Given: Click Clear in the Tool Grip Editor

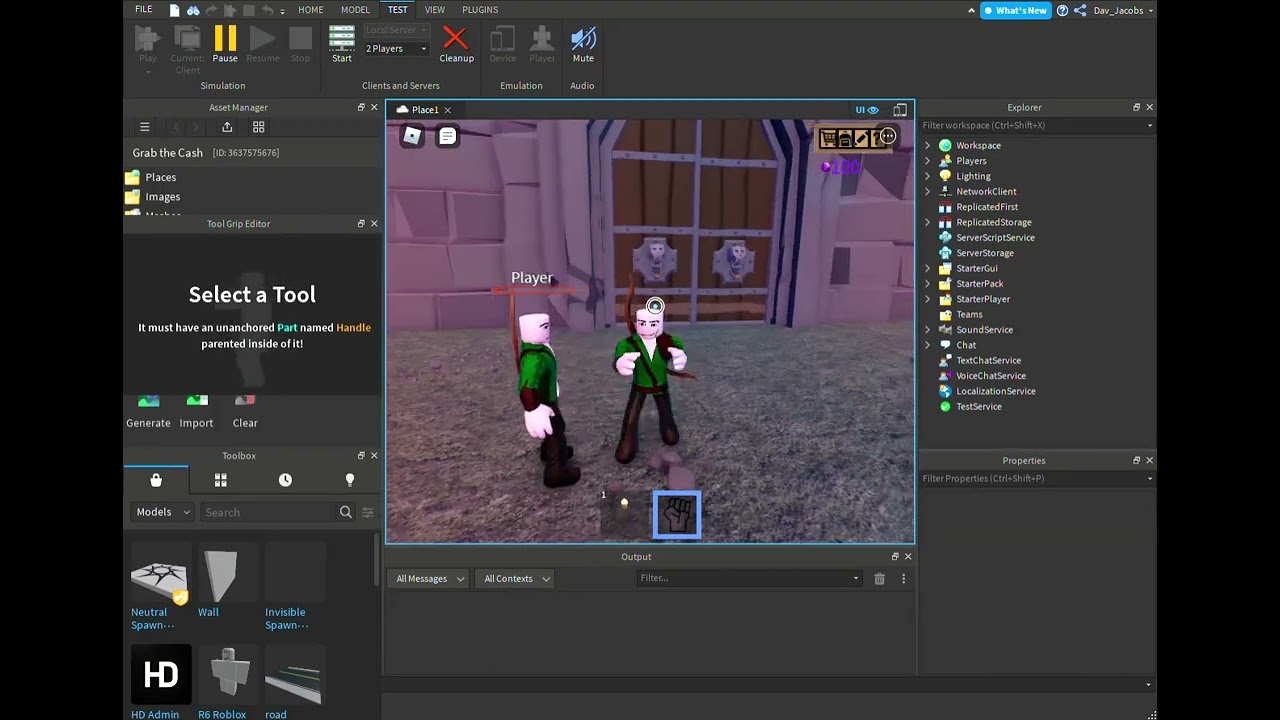Looking at the screenshot, I should click(245, 412).
